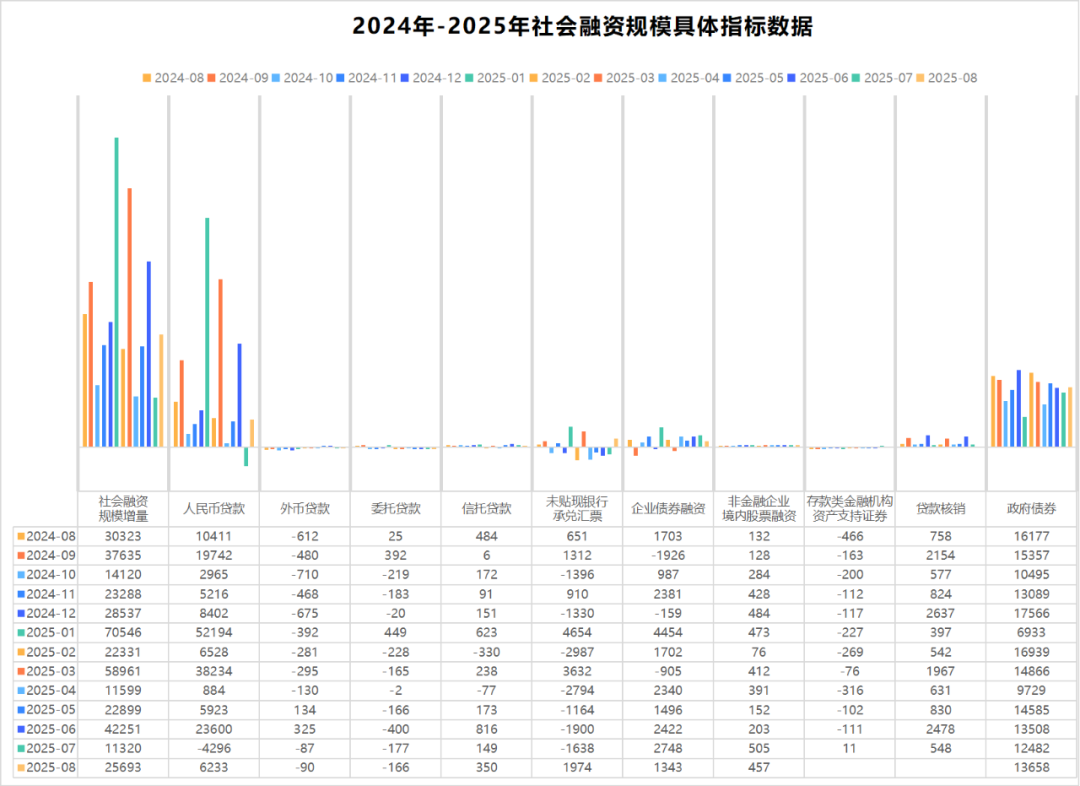Click the value 70546 in the table
Screen dimensions: 1080x786
[x=125, y=632]
